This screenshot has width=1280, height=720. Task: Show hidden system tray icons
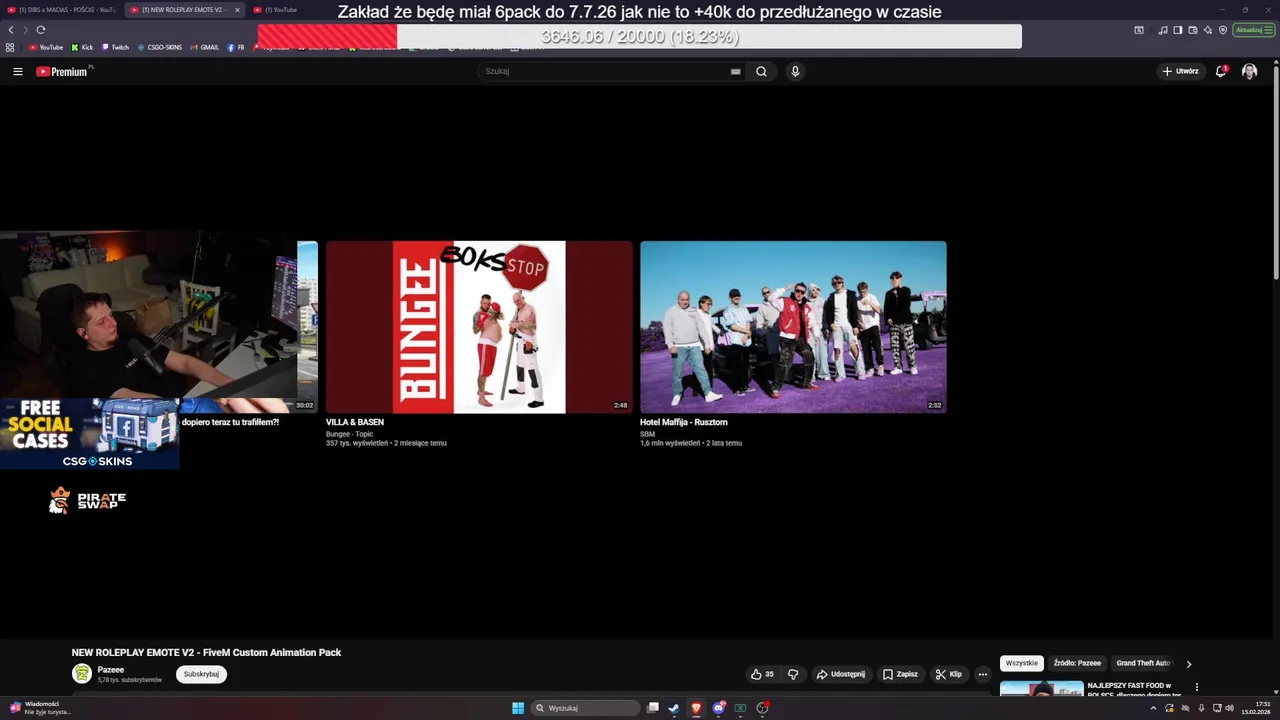click(x=1153, y=708)
